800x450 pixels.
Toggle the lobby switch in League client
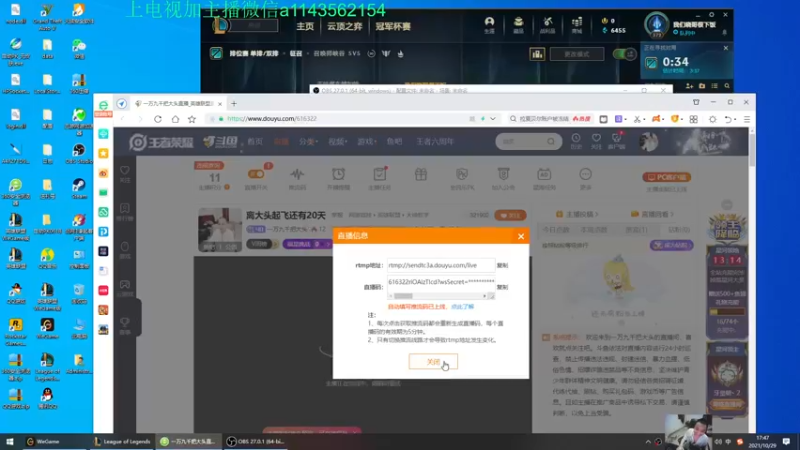pyautogui.click(x=624, y=54)
